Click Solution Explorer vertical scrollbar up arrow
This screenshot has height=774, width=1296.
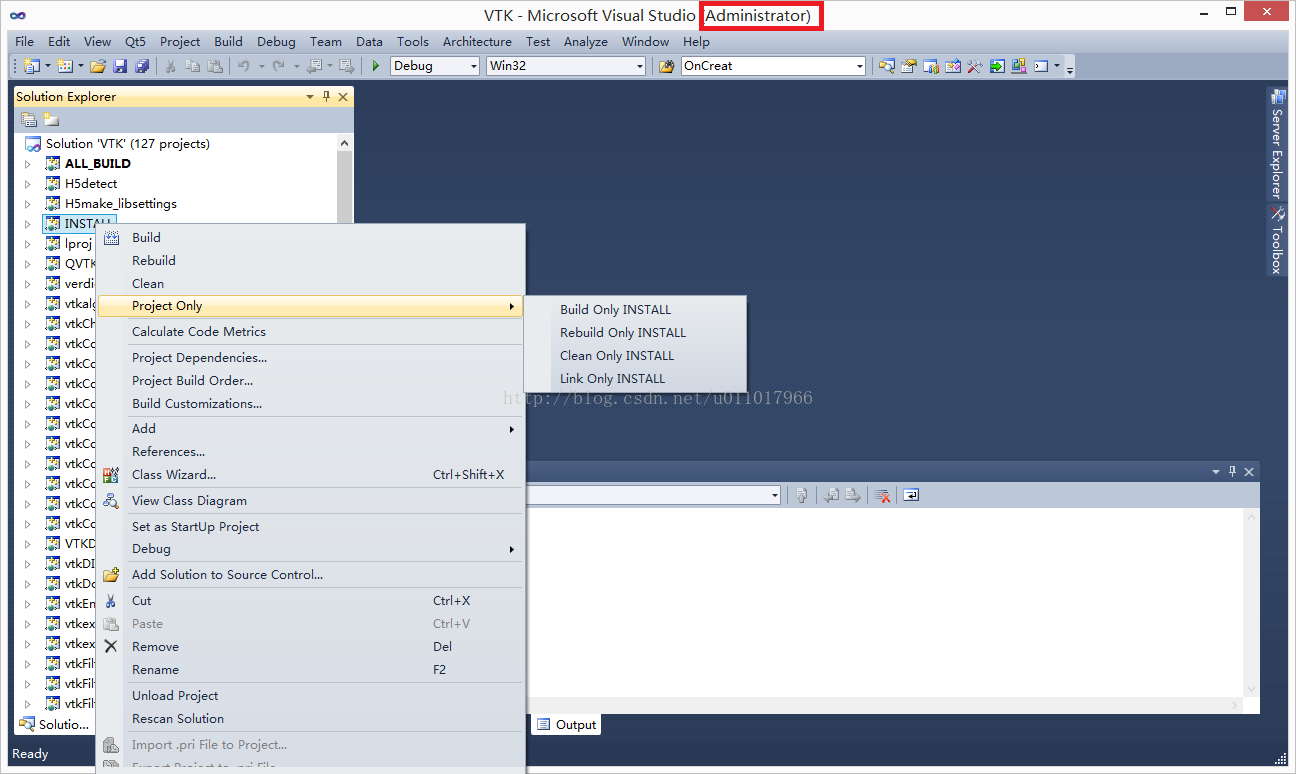344,144
